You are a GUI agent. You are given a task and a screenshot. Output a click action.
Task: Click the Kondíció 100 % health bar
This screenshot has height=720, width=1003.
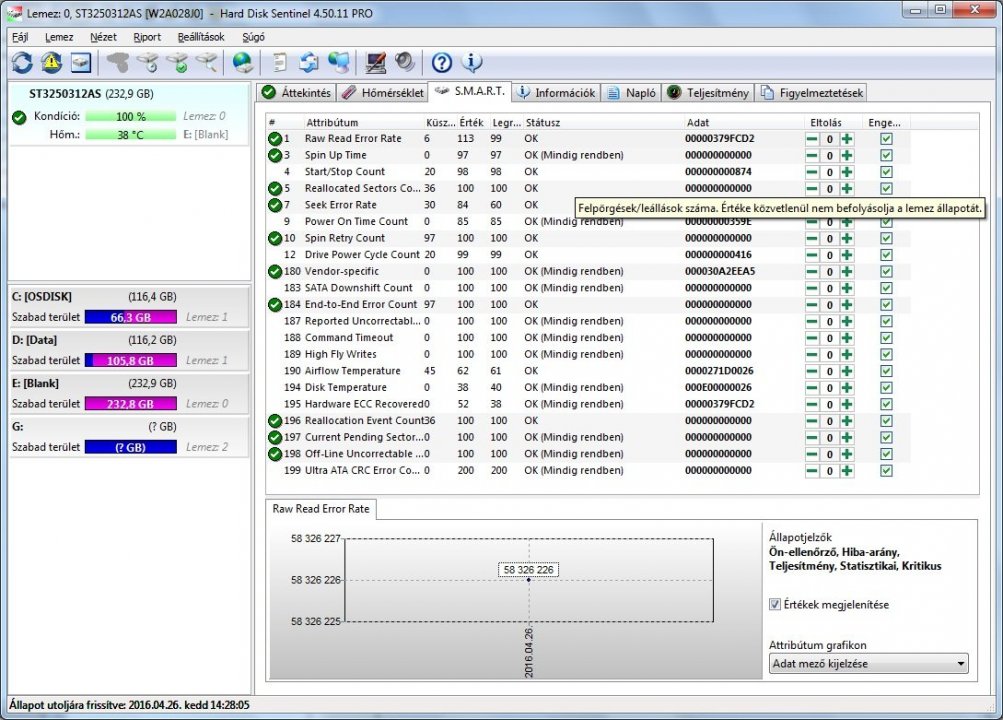click(130, 116)
